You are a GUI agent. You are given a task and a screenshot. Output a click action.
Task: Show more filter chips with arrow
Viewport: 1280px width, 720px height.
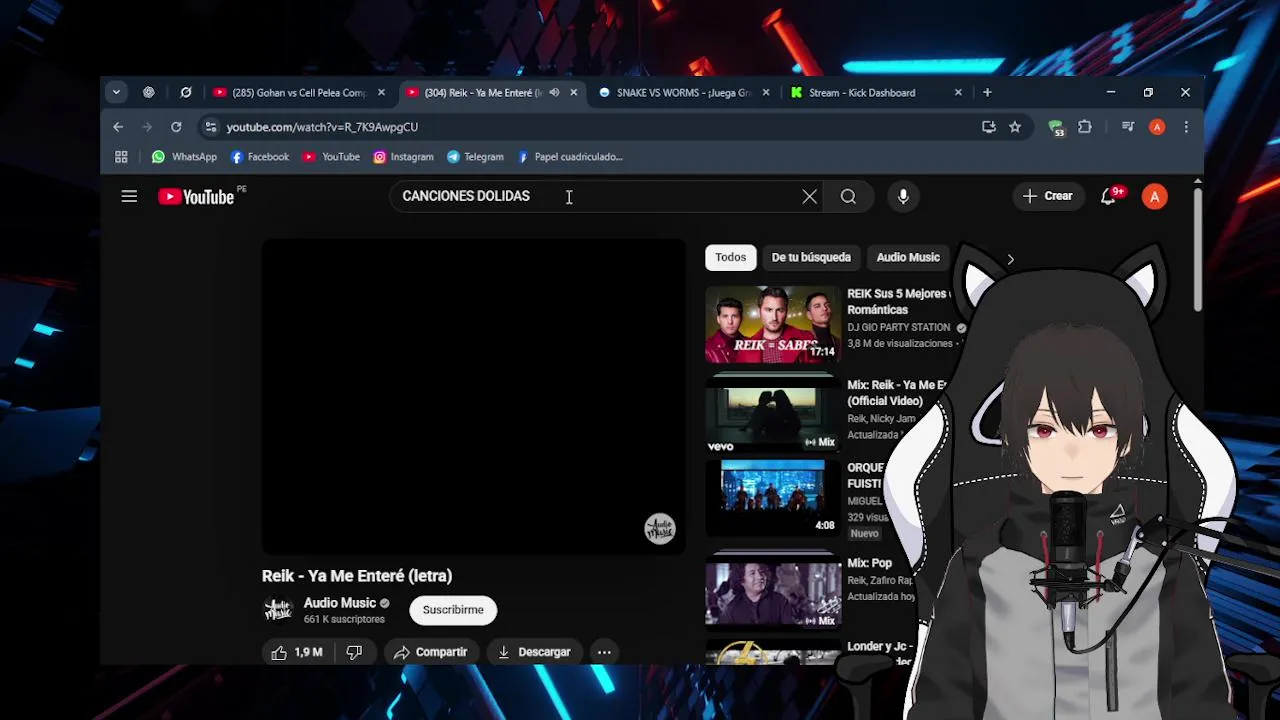1010,259
